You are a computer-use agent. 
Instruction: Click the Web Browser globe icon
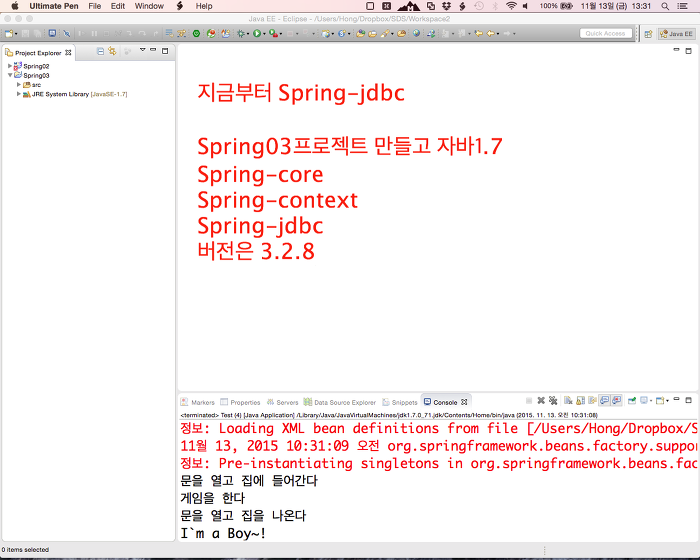coord(416,33)
